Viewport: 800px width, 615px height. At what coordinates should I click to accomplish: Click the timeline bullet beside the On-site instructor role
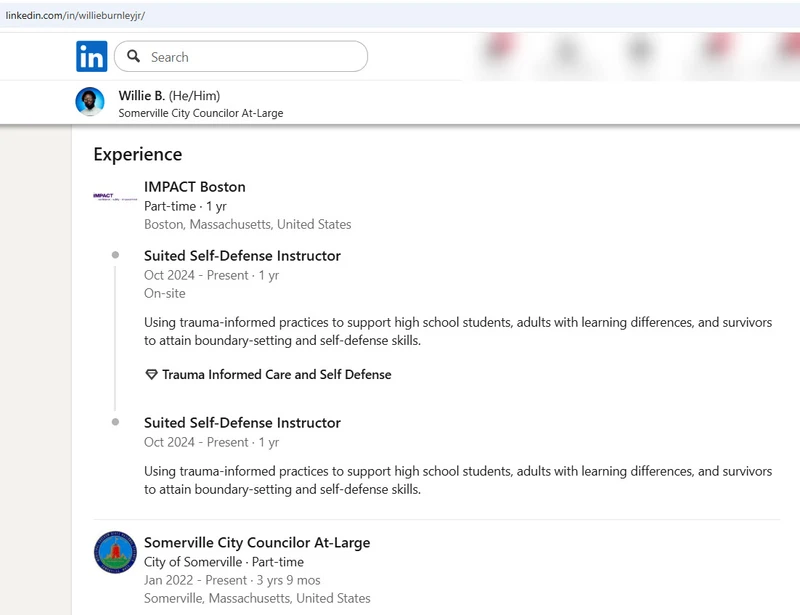(115, 256)
